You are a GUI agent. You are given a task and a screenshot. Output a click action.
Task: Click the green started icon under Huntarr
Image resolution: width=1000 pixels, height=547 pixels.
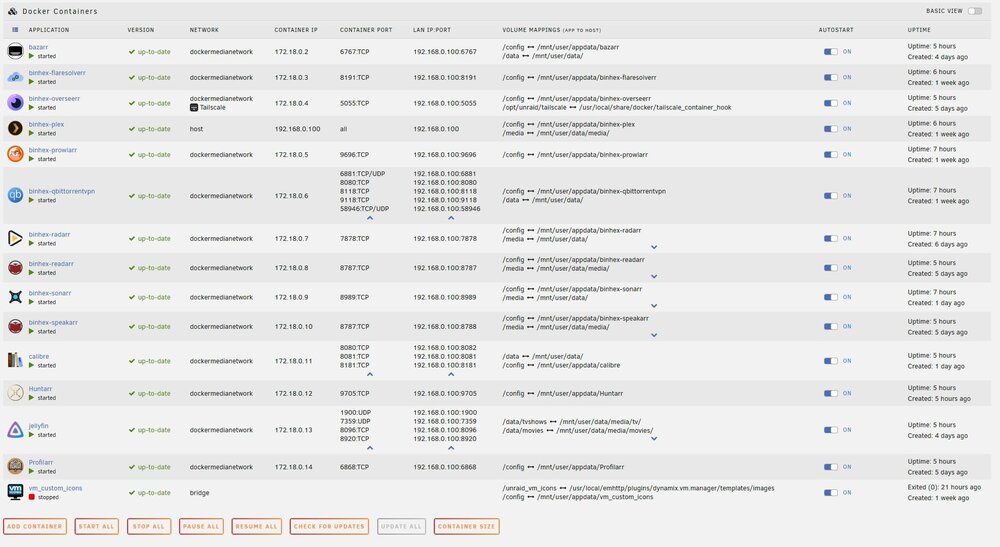[x=31, y=398]
